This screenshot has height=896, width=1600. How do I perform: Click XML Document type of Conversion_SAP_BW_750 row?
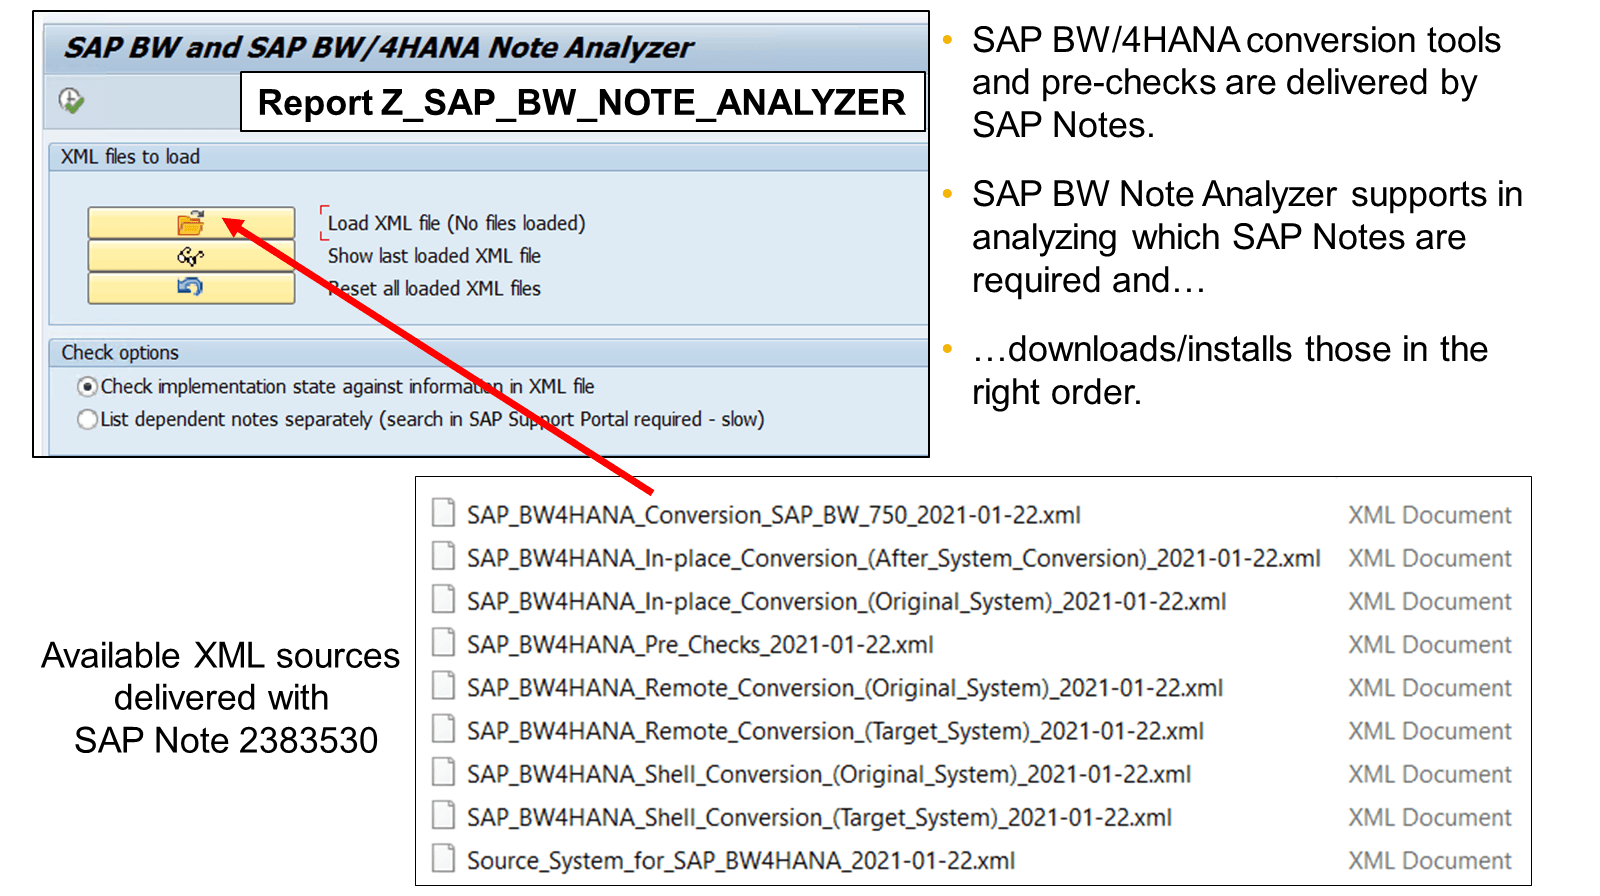(1430, 515)
